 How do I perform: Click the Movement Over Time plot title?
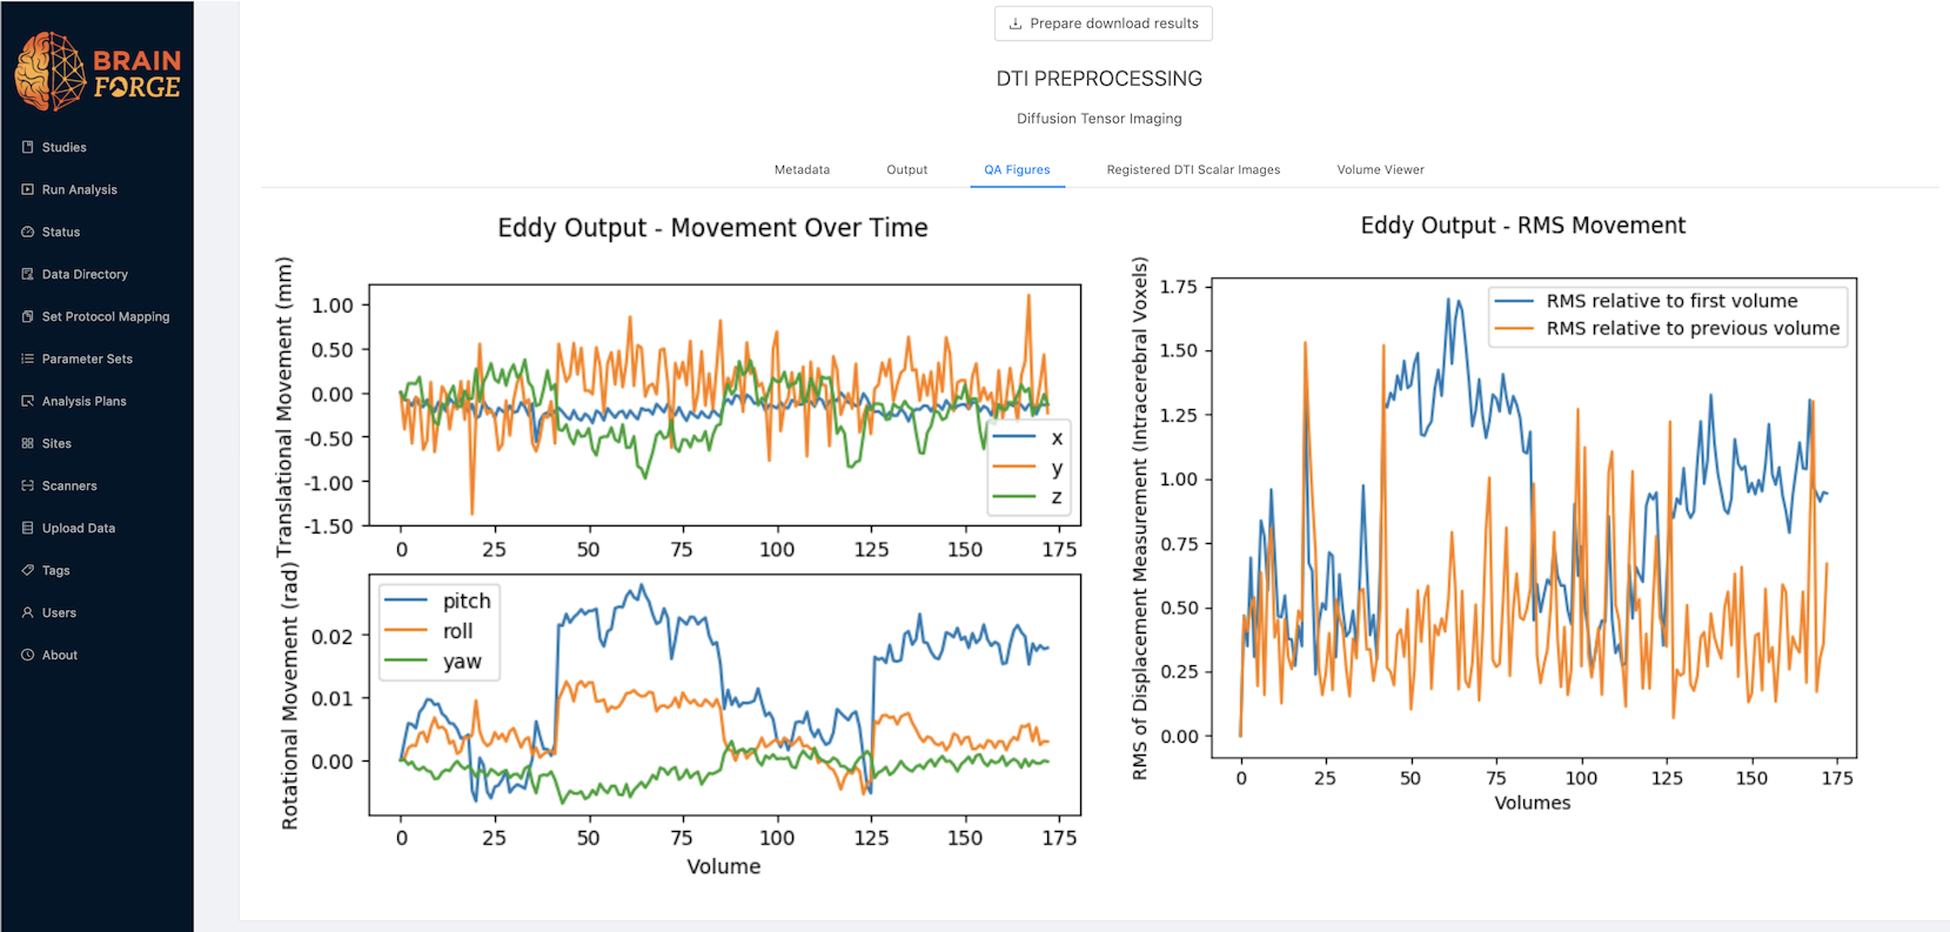pos(713,228)
